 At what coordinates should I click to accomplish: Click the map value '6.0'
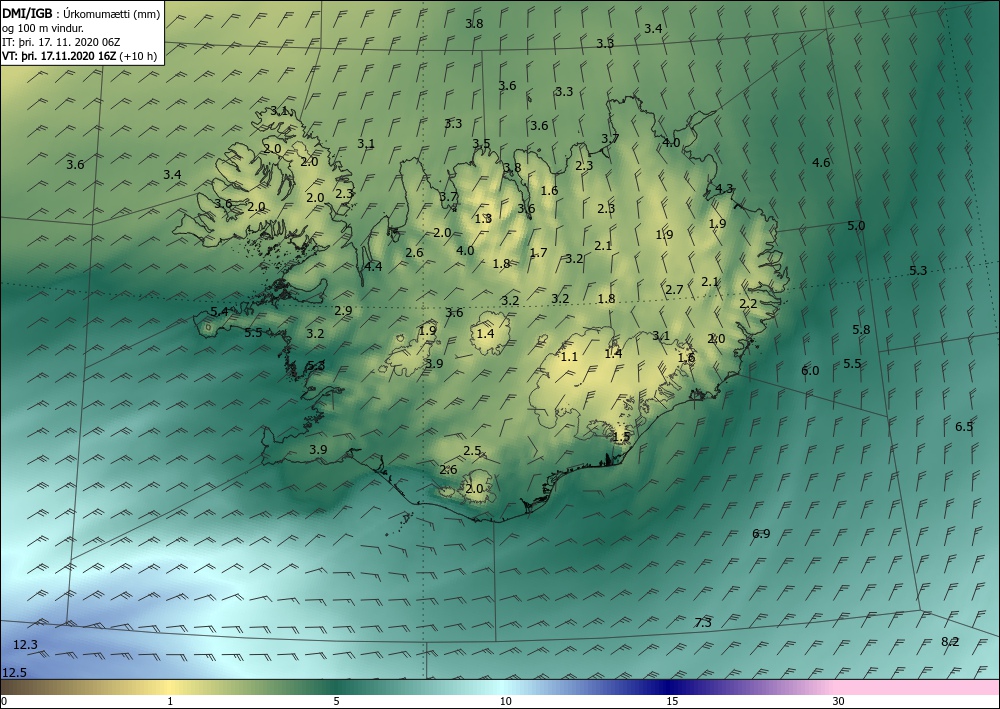pyautogui.click(x=810, y=370)
